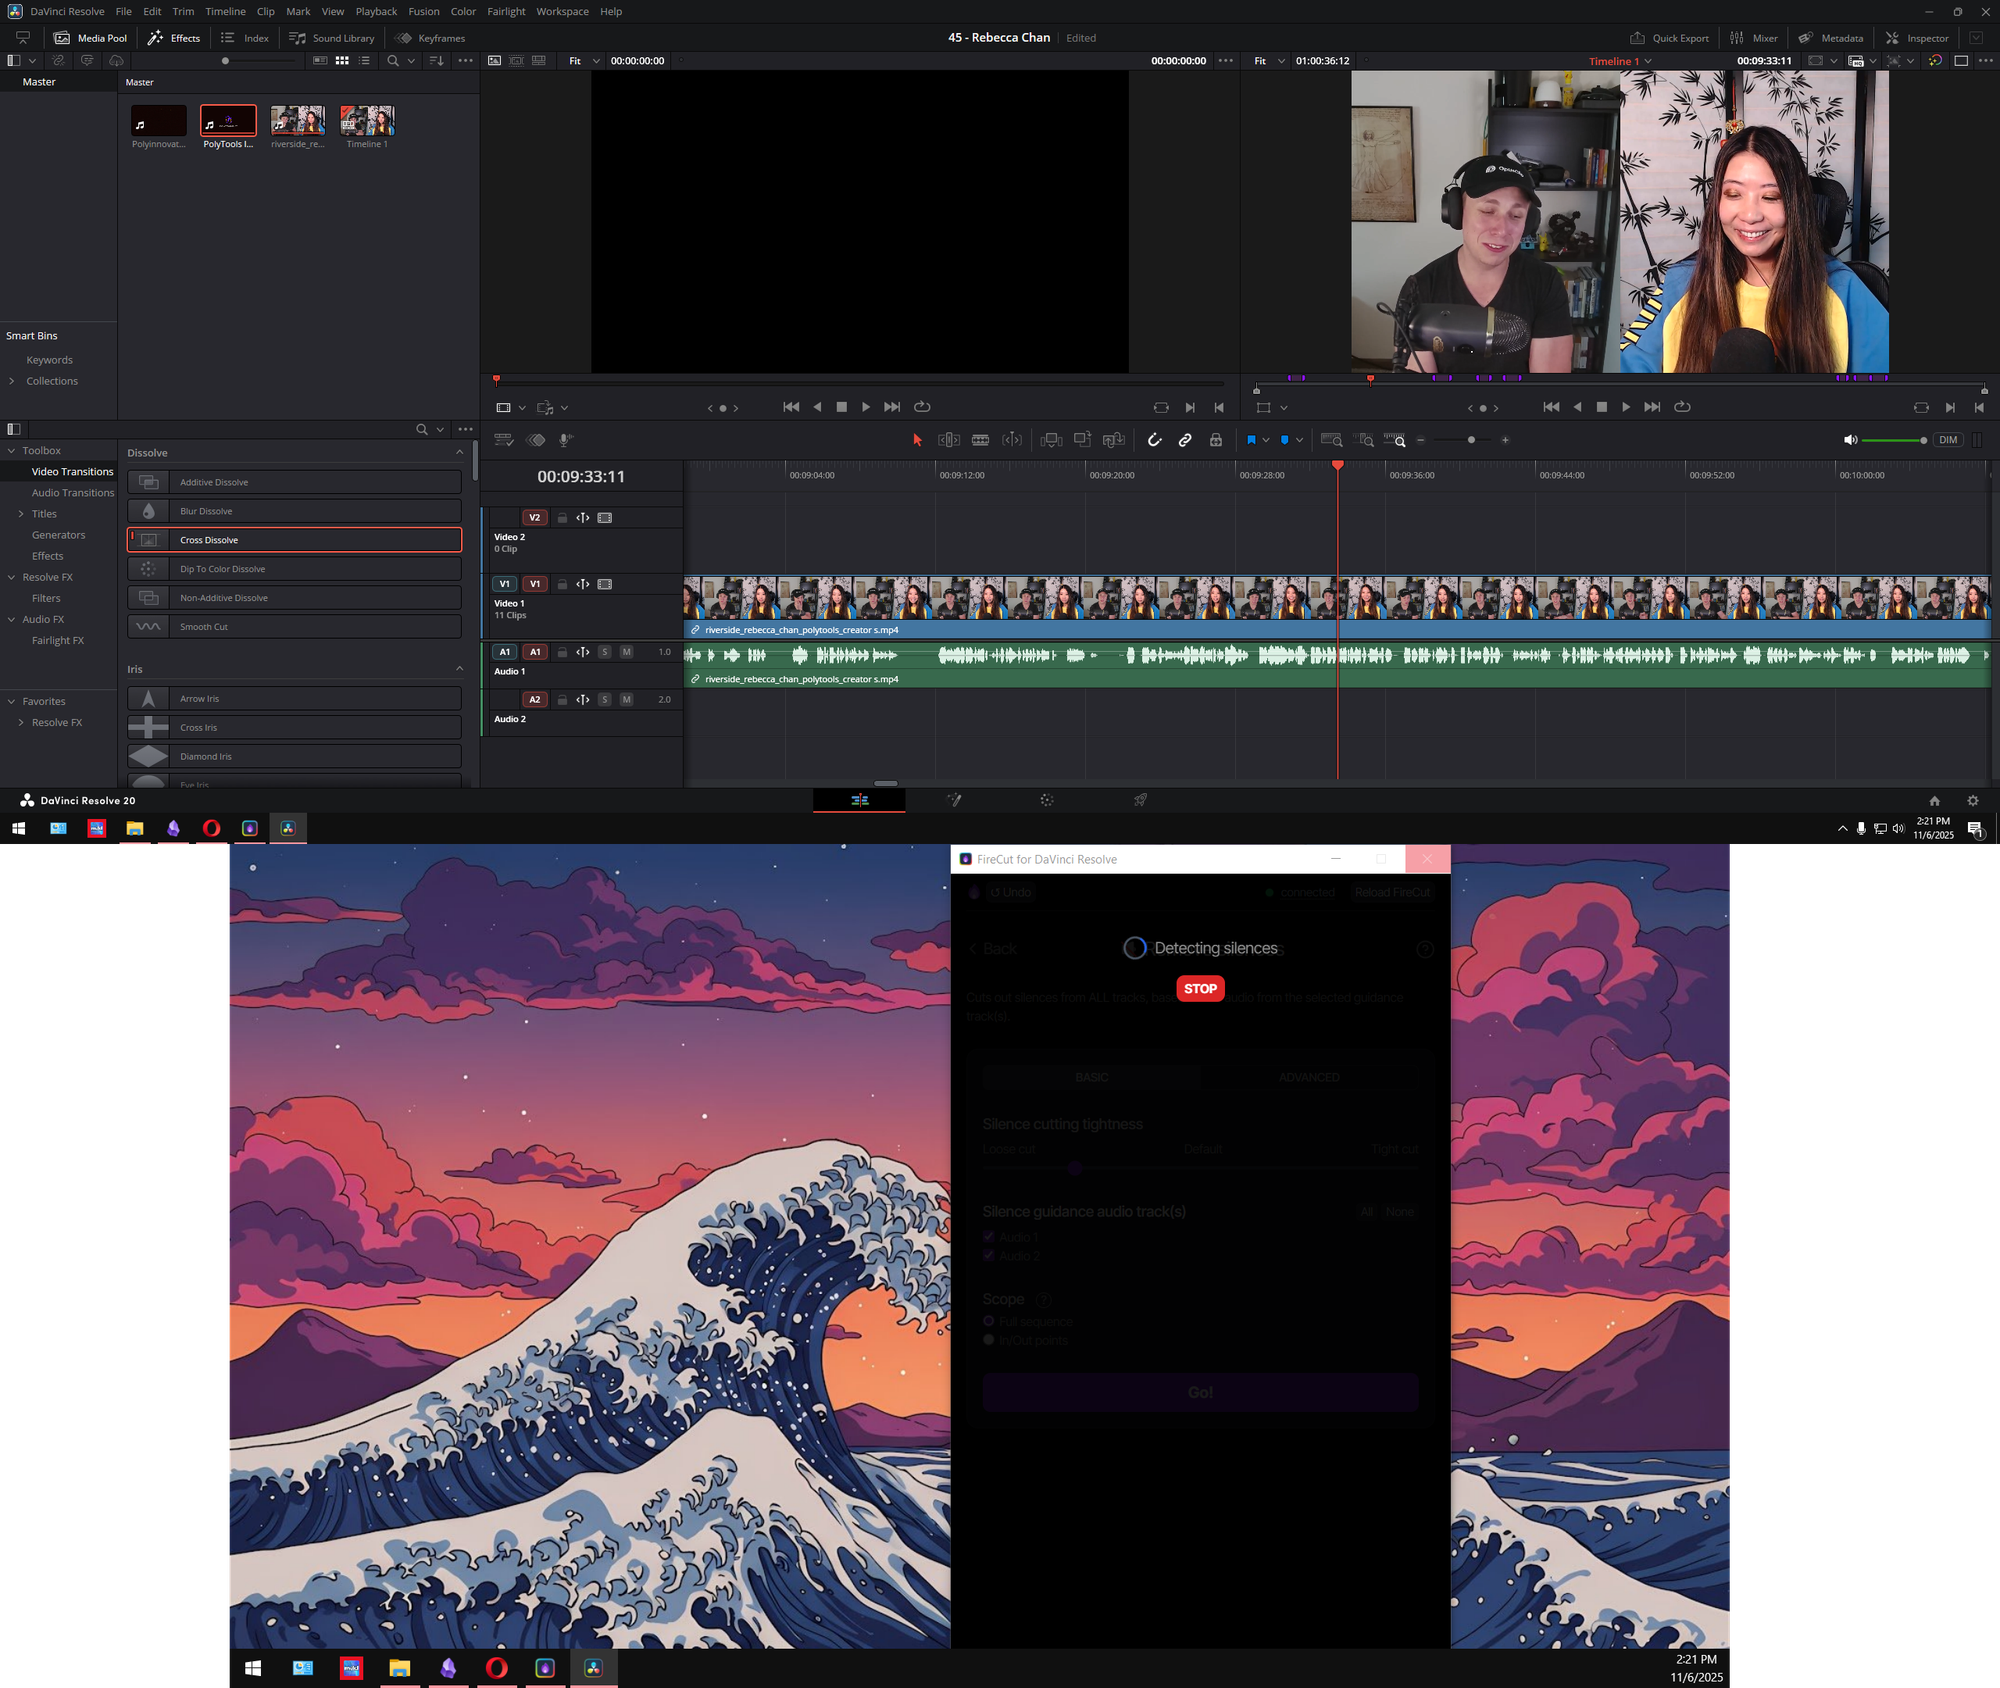The image size is (2000, 1688).
Task: Open the Timeline 1 selector dropdown
Action: pos(1620,61)
